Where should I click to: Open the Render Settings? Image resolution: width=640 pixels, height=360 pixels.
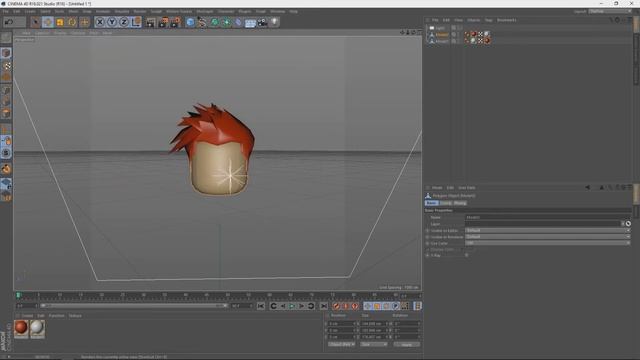(x=176, y=22)
